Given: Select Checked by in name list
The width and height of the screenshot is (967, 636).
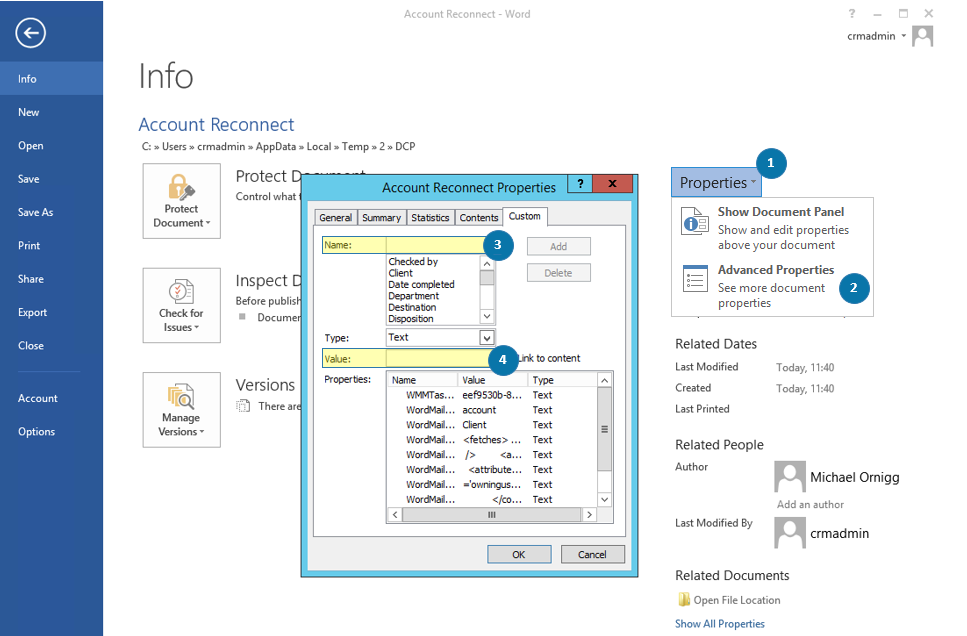Looking at the screenshot, I should (413, 262).
